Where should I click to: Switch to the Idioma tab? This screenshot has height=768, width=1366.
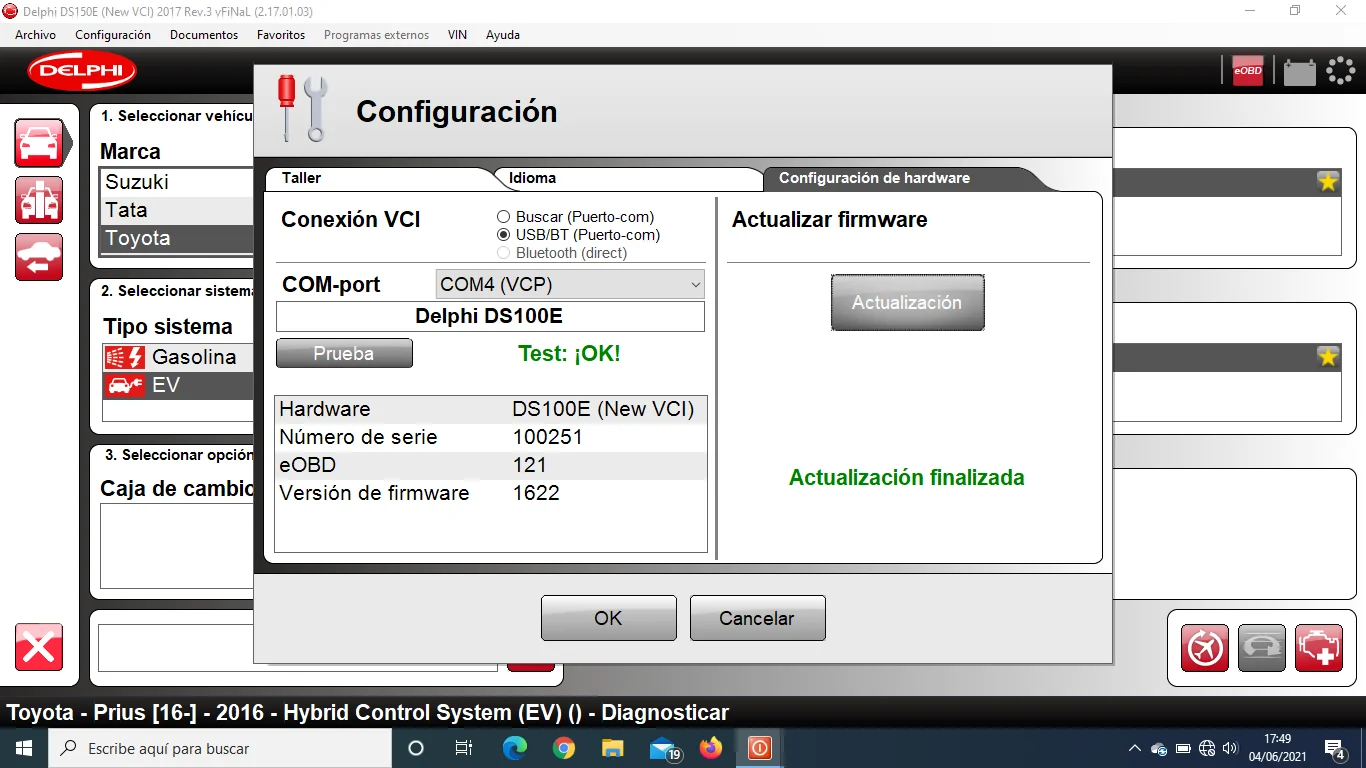click(630, 178)
